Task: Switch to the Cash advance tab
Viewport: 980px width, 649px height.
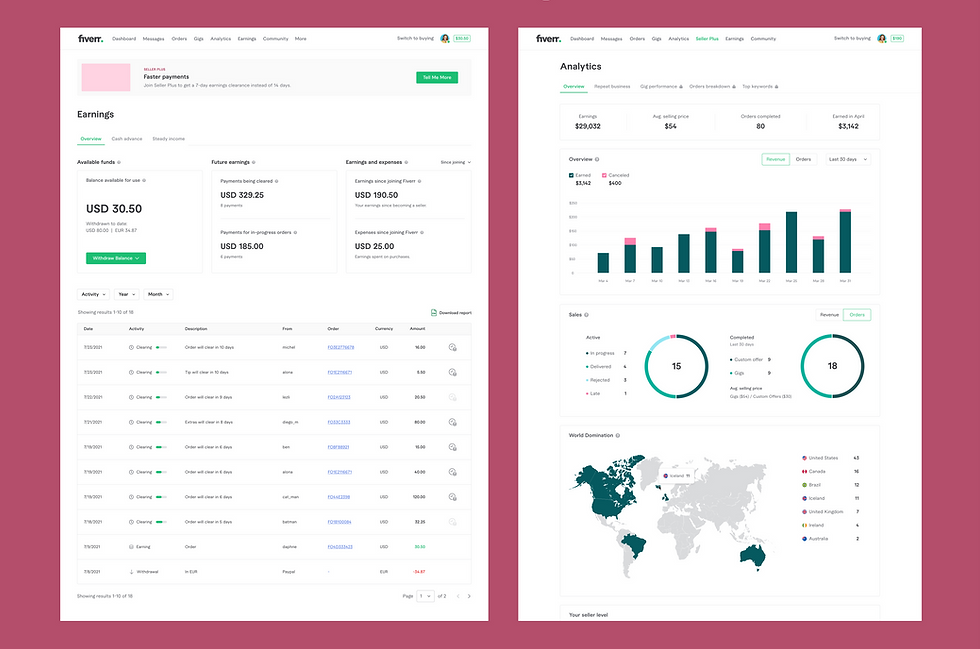Action: pyautogui.click(x=127, y=139)
